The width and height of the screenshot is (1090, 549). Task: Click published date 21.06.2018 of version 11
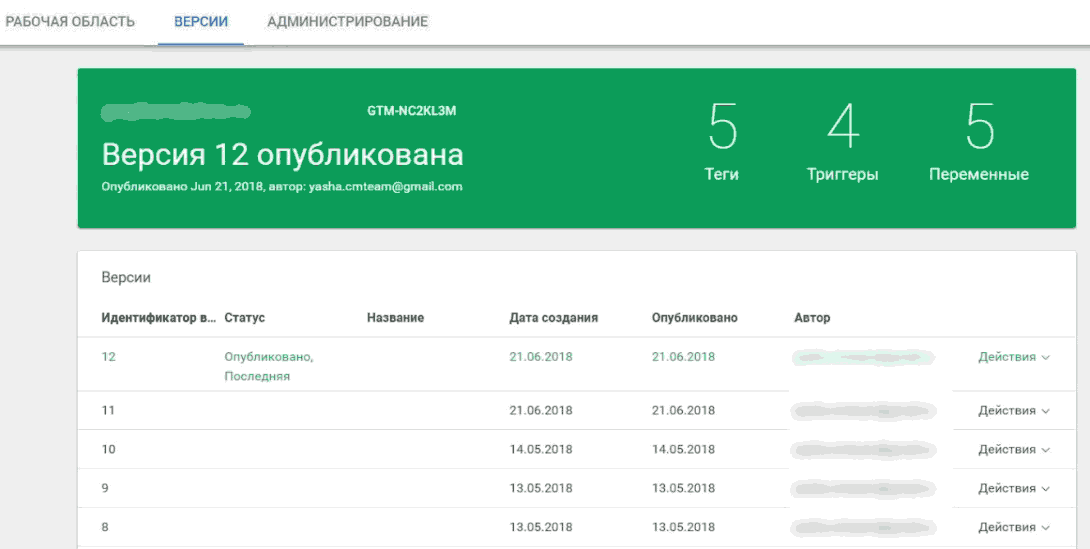[683, 411]
